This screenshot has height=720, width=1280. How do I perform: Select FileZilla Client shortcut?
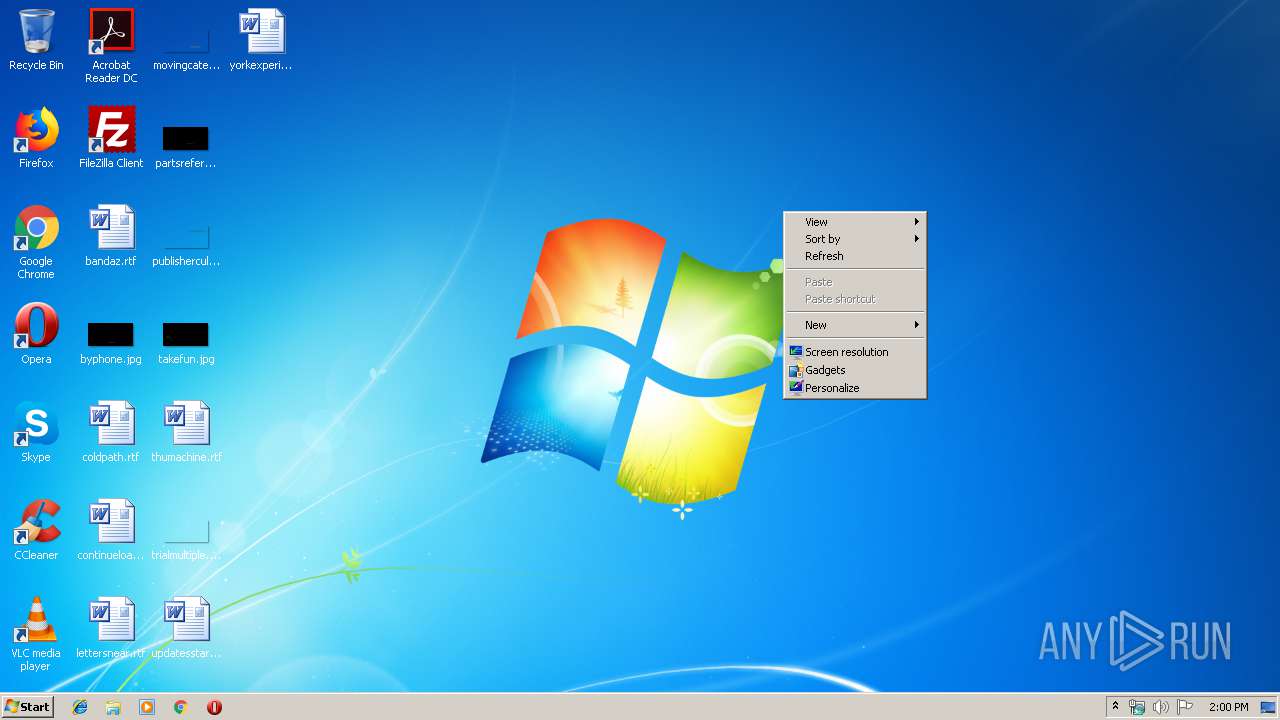point(111,138)
